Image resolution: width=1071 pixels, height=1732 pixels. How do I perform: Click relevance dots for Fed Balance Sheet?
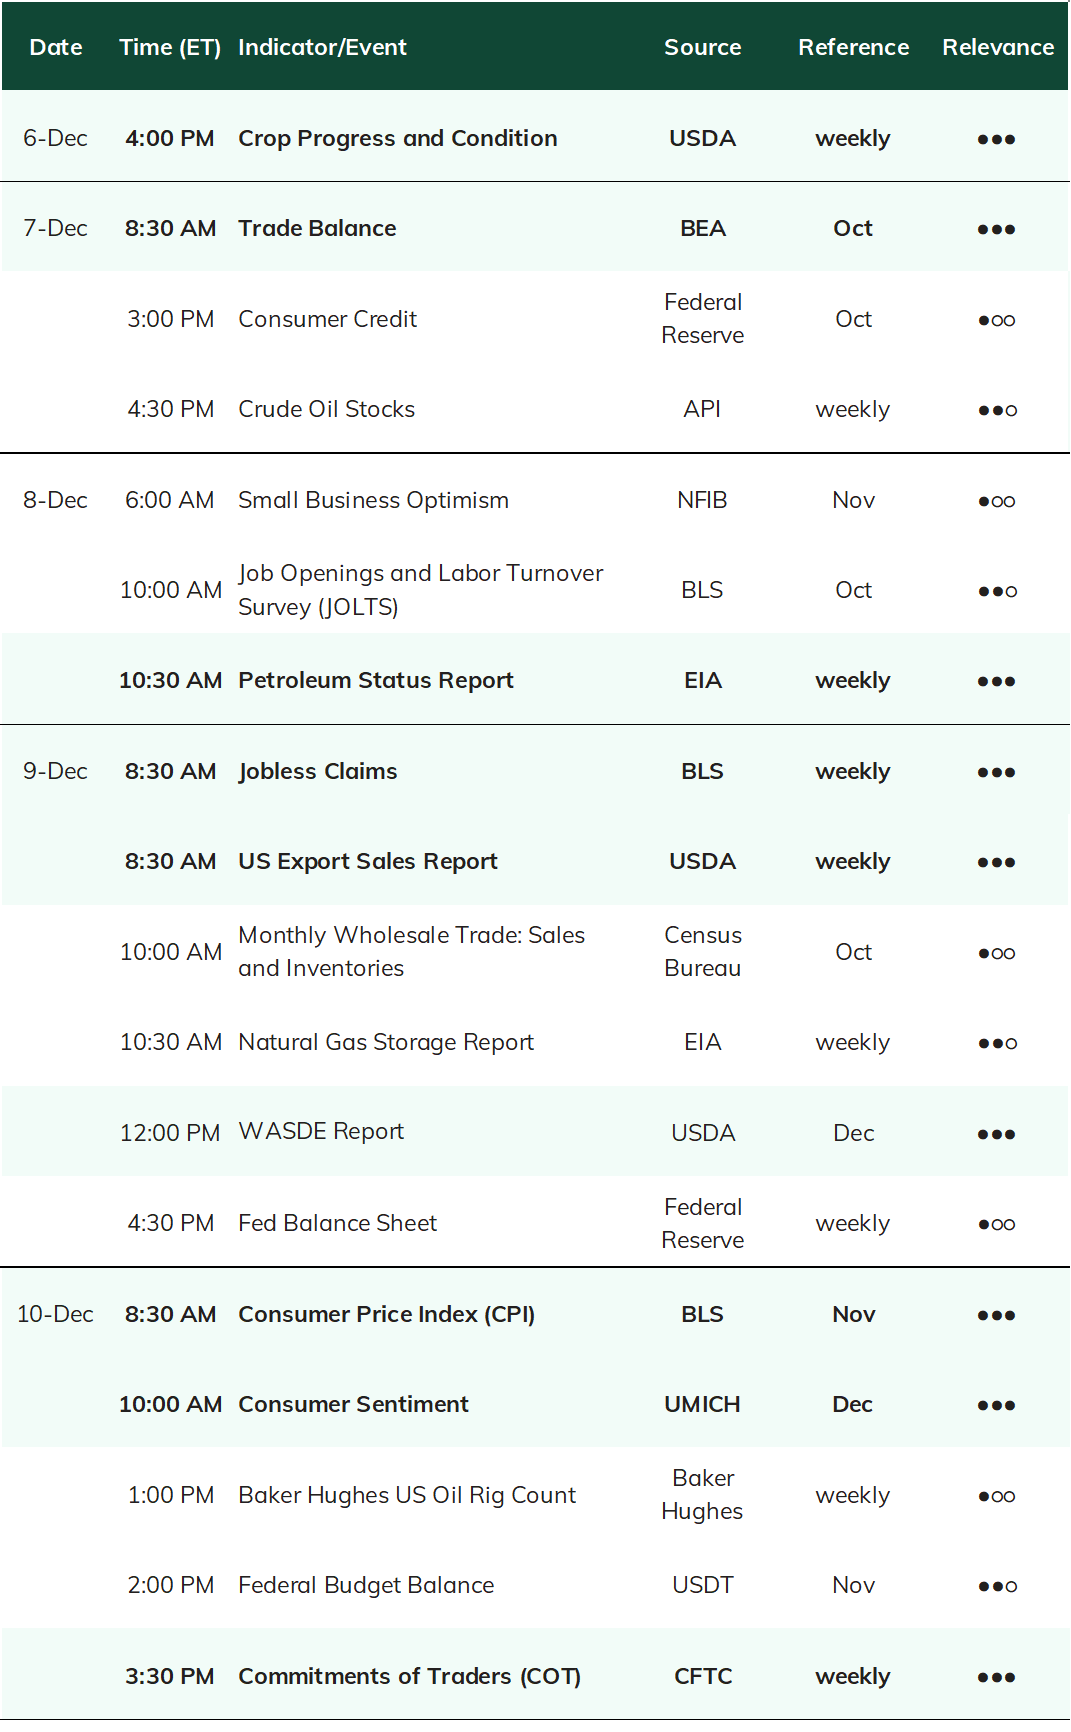[x=996, y=1224]
